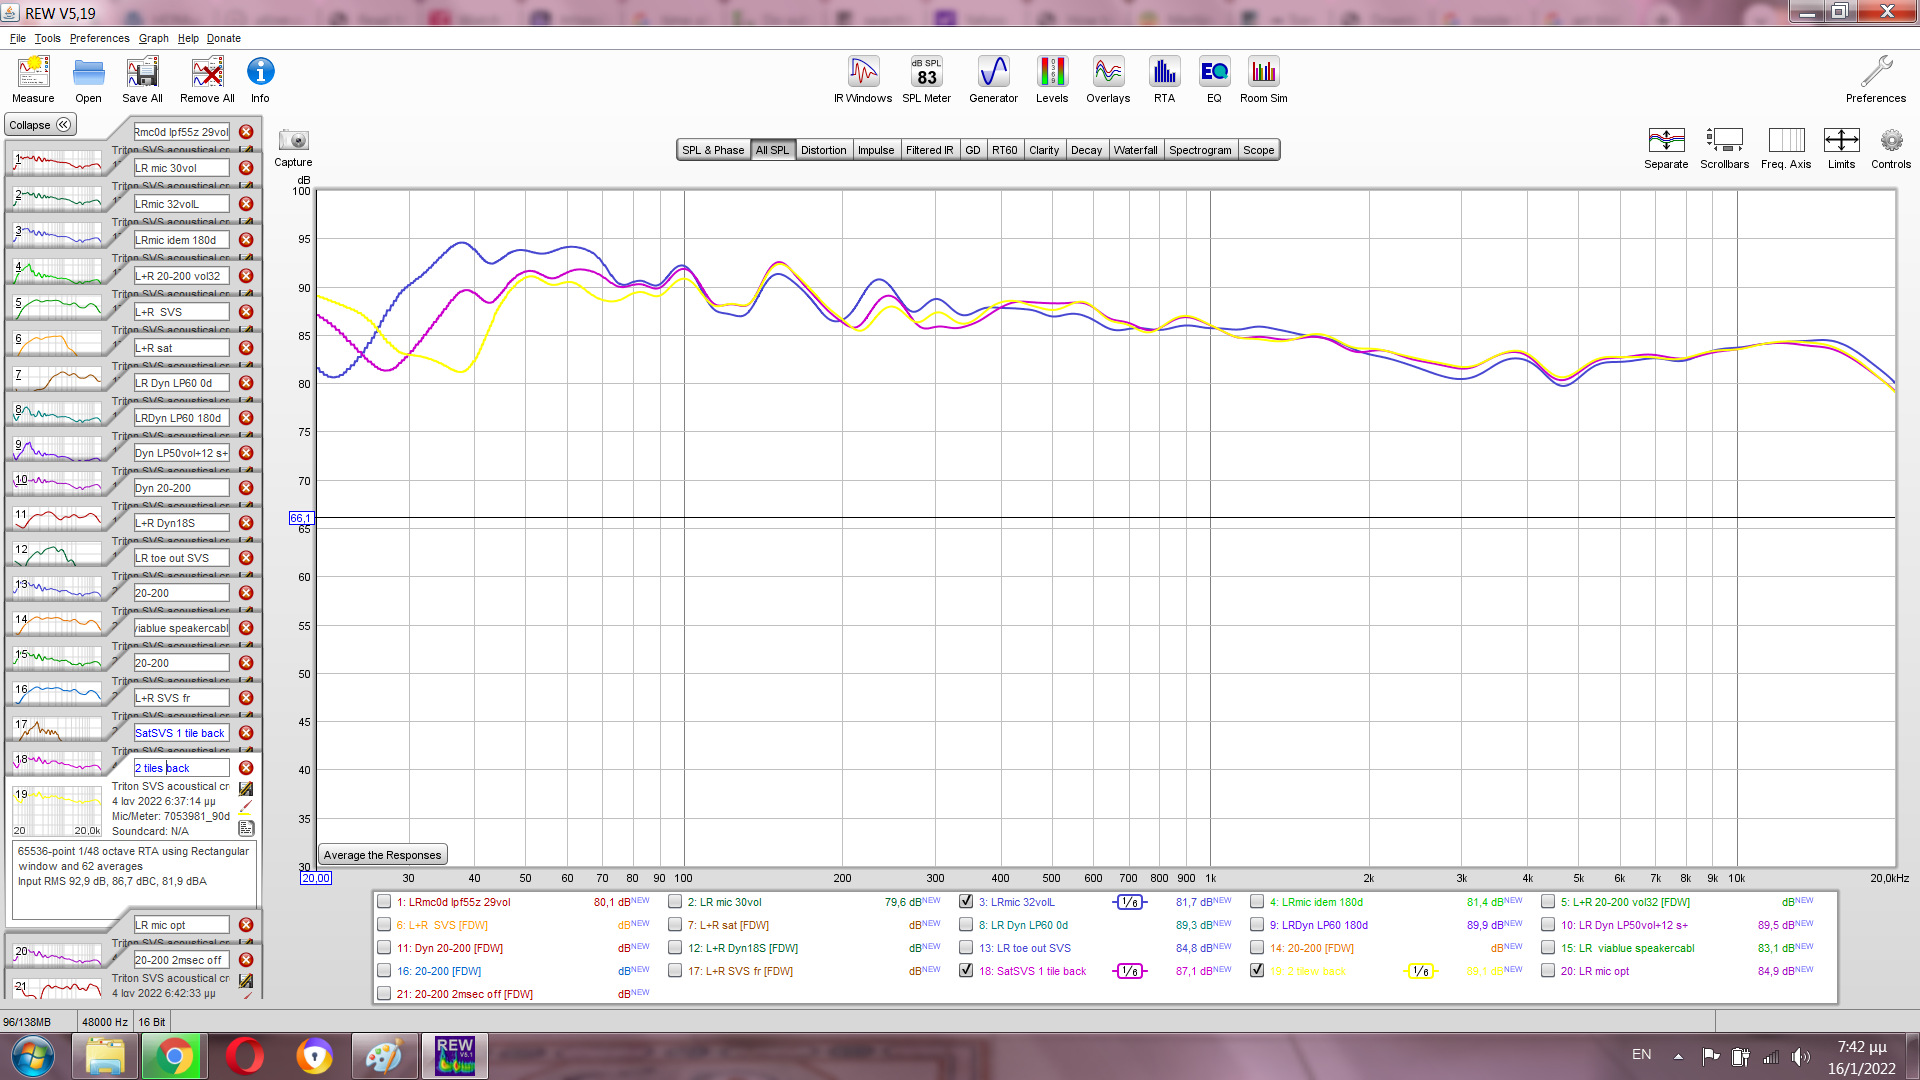The height and width of the screenshot is (1080, 1920).
Task: Open Chrome from the taskbar
Action: tap(174, 1056)
